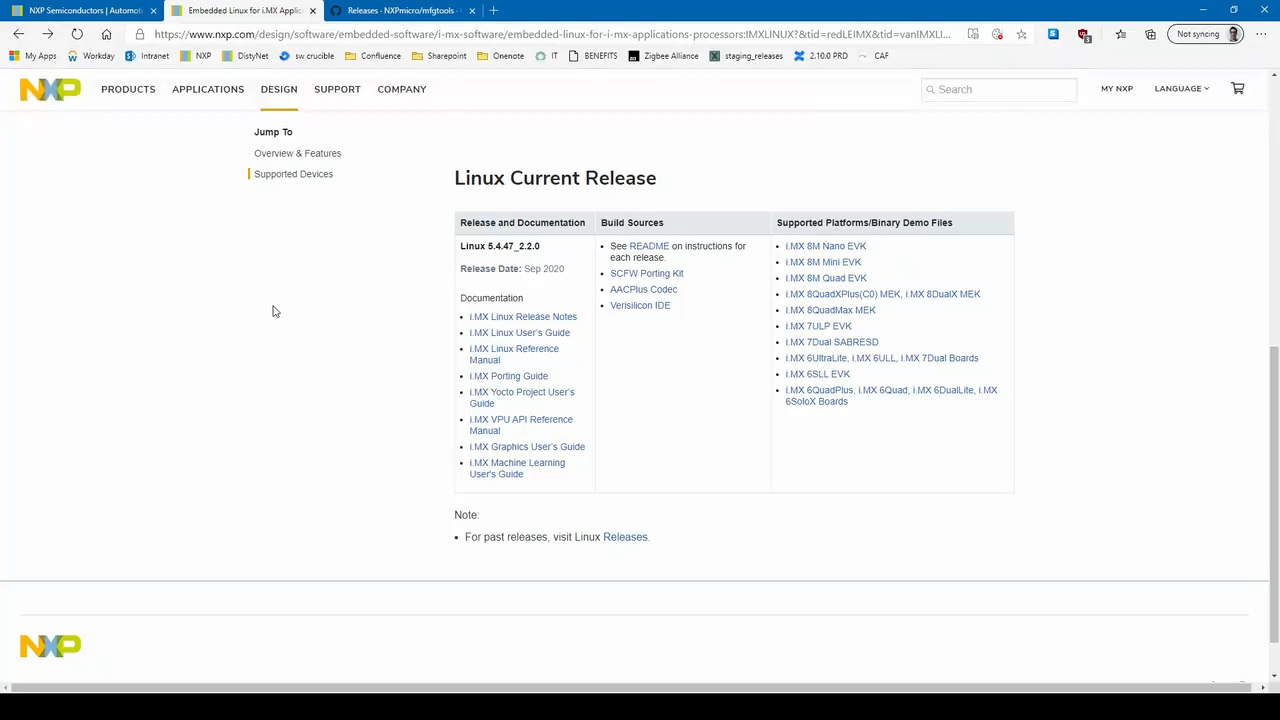Open i.MX Linux User's Guide
The width and height of the screenshot is (1280, 720).
519,333
